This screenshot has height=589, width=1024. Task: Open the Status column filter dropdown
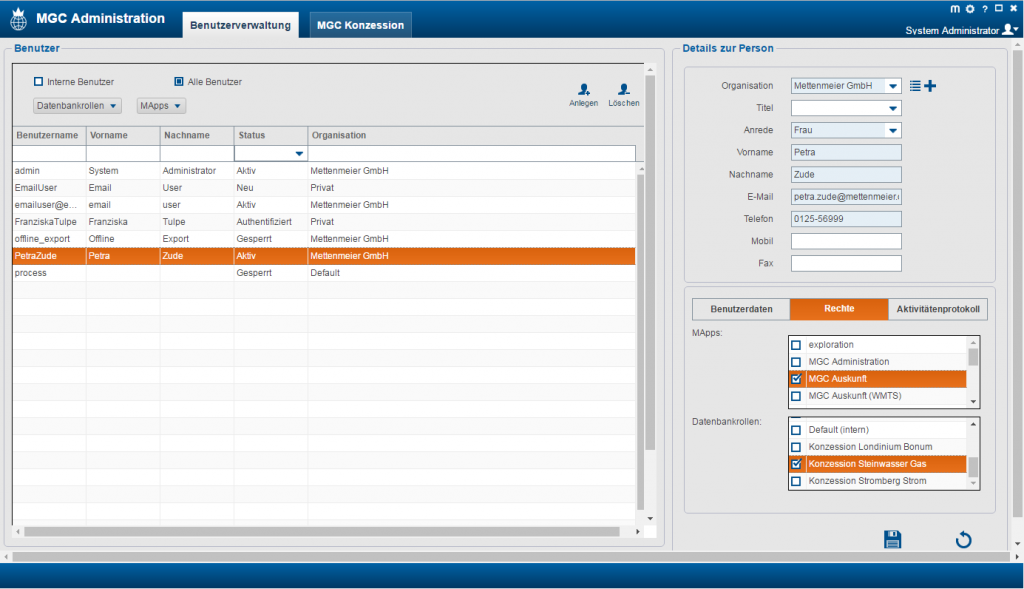tap(298, 154)
